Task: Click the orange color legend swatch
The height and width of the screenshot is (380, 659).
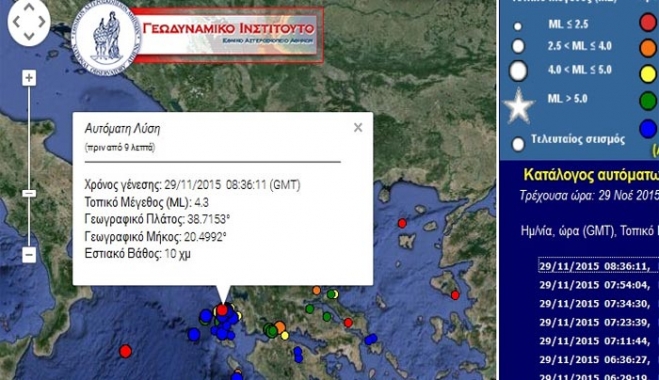Action: (648, 48)
